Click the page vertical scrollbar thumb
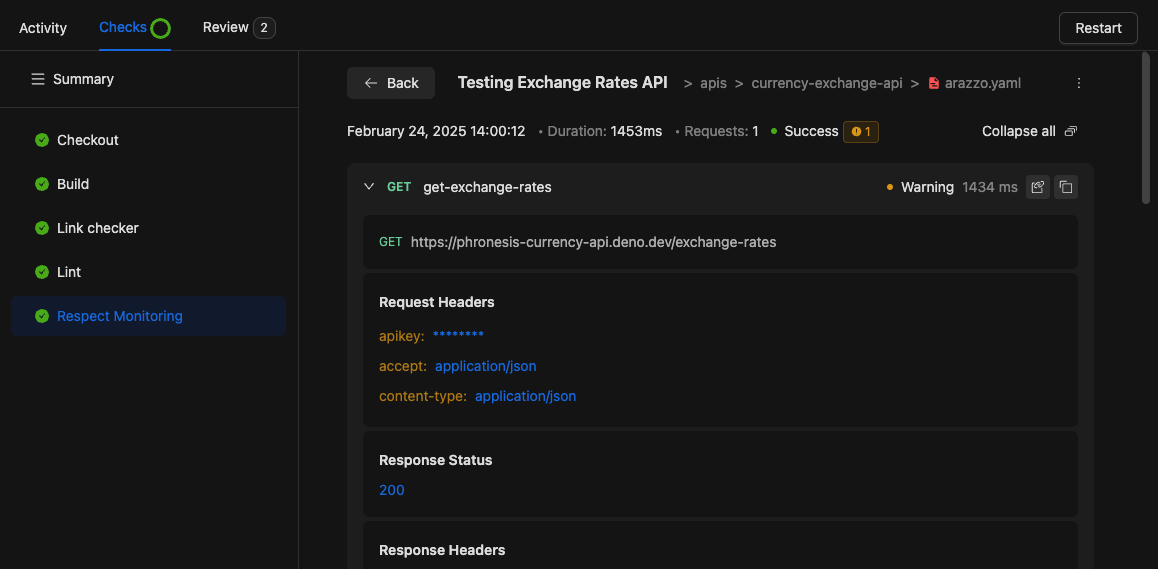The height and width of the screenshot is (569, 1158). pyautogui.click(x=1146, y=127)
